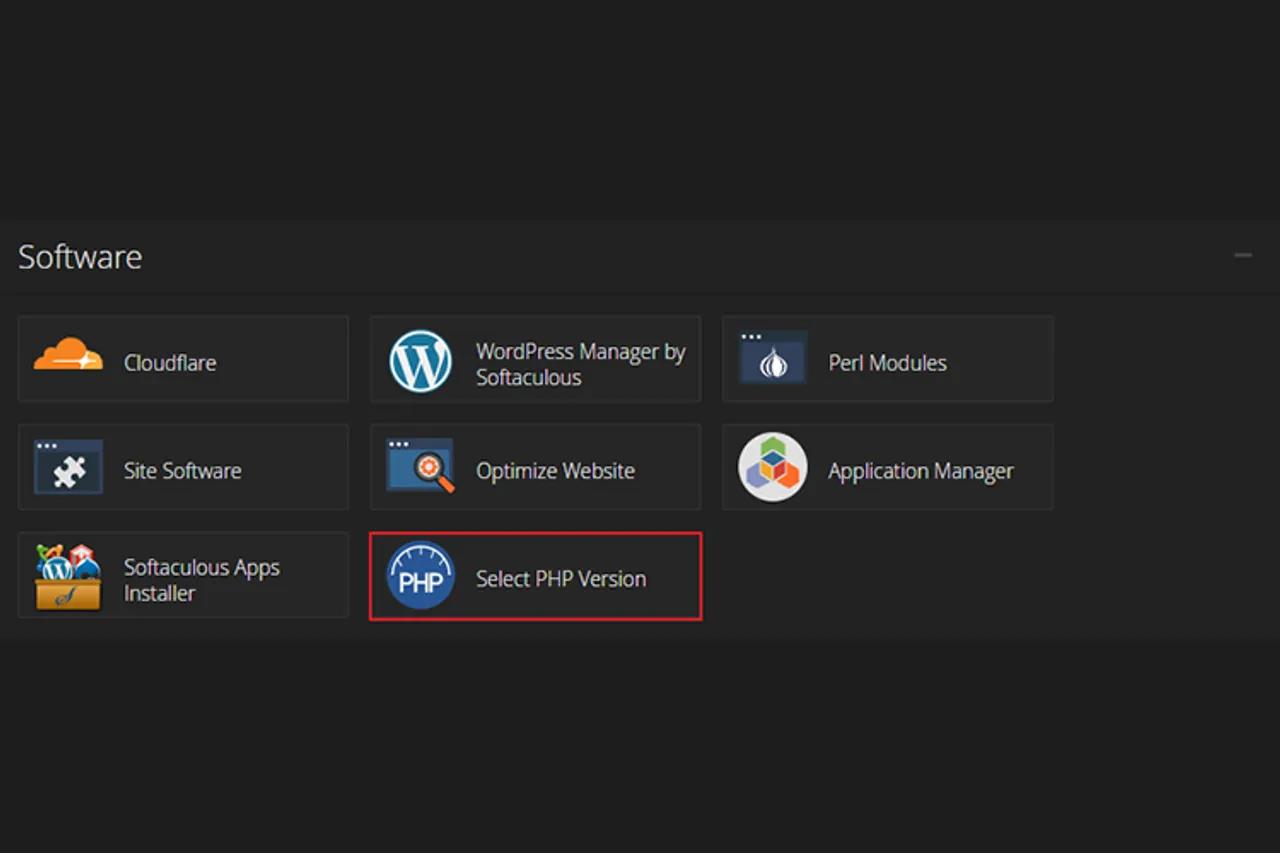This screenshot has width=1280, height=853.
Task: Click the Optimize Website magnifier icon
Action: tap(421, 466)
